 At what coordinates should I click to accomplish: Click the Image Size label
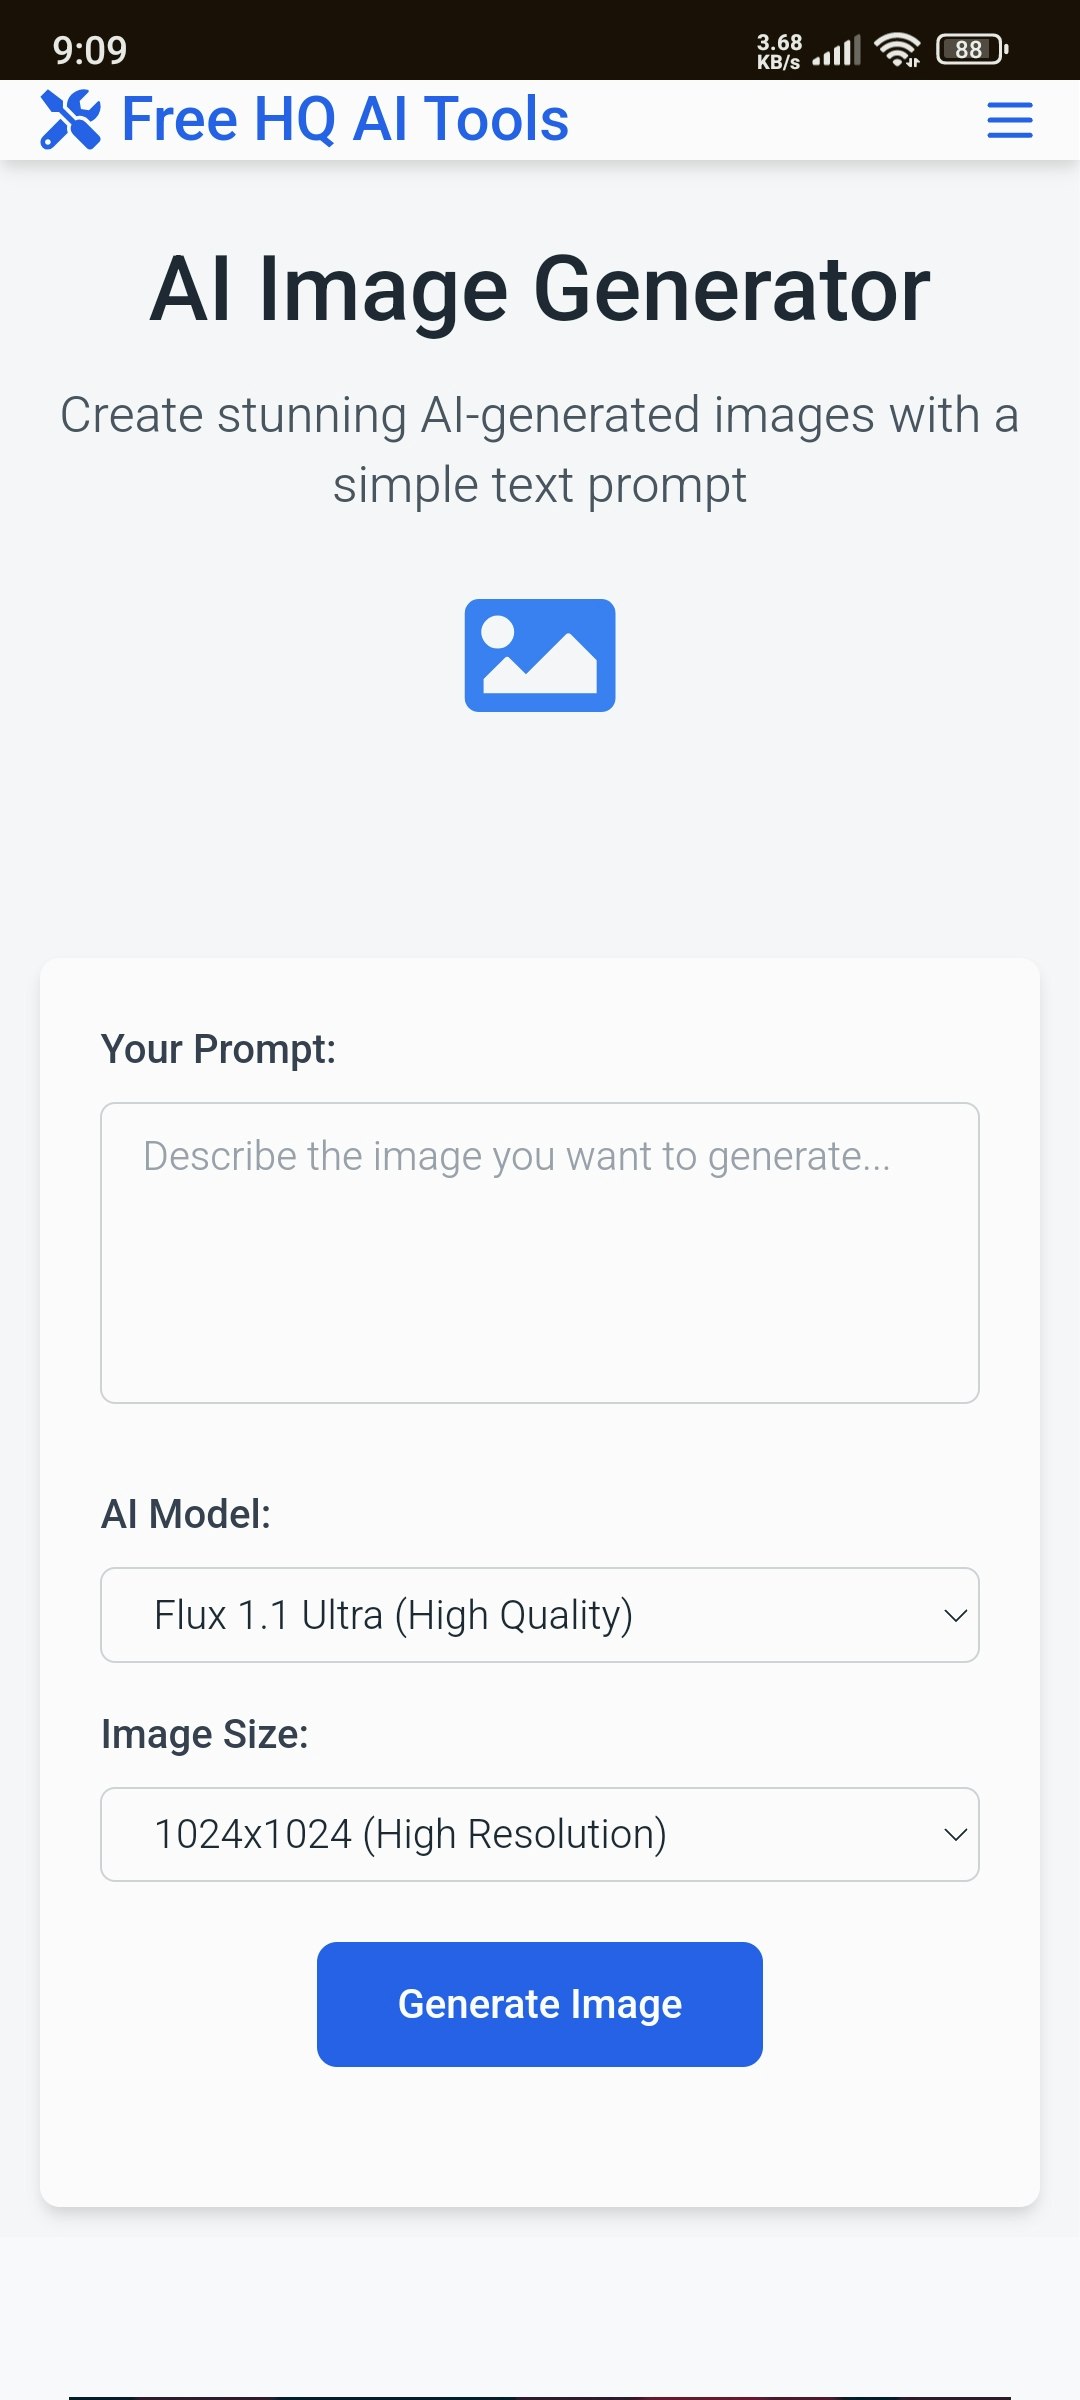(205, 1734)
